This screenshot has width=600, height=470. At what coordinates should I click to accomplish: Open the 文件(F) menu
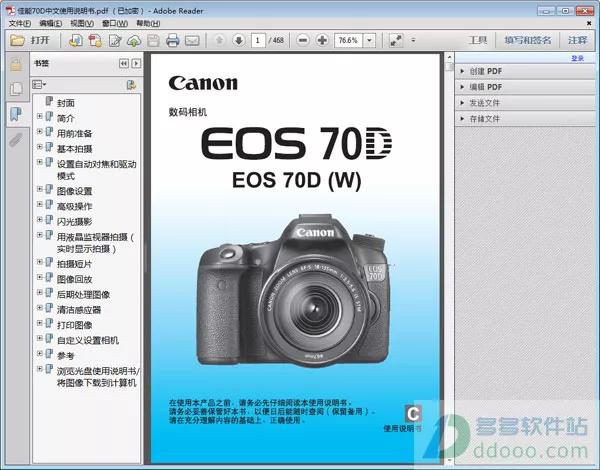pos(20,22)
